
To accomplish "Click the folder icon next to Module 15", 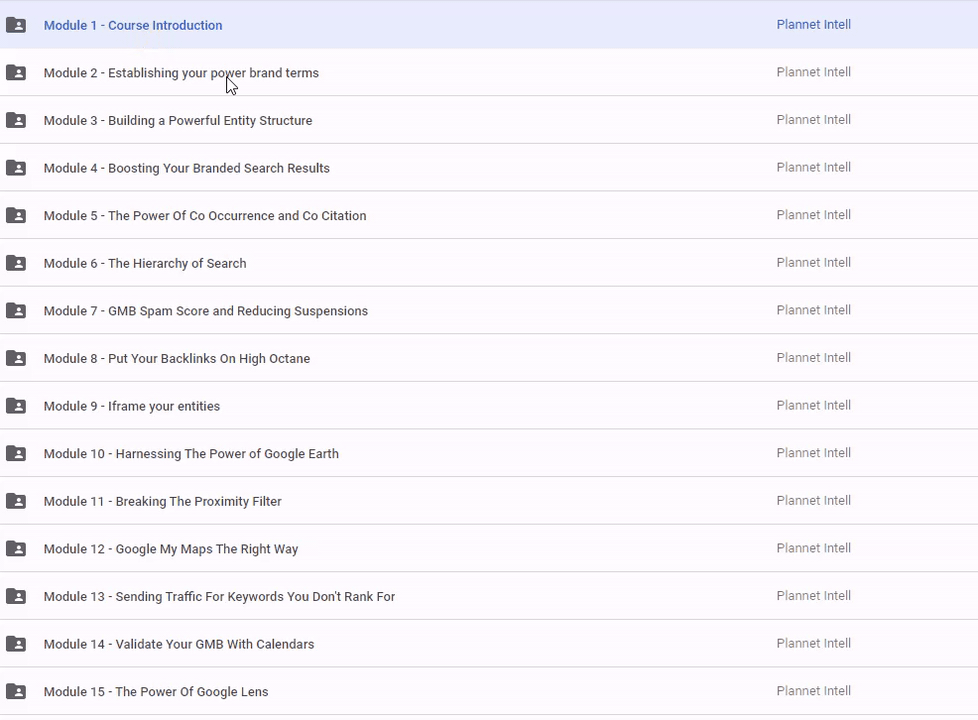I will click(16, 691).
